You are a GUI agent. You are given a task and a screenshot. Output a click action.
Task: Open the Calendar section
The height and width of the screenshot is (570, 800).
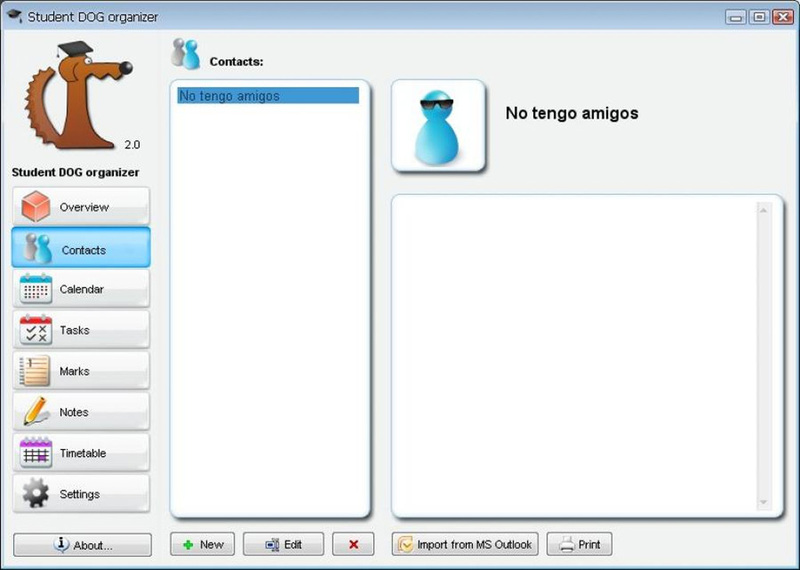[81, 289]
